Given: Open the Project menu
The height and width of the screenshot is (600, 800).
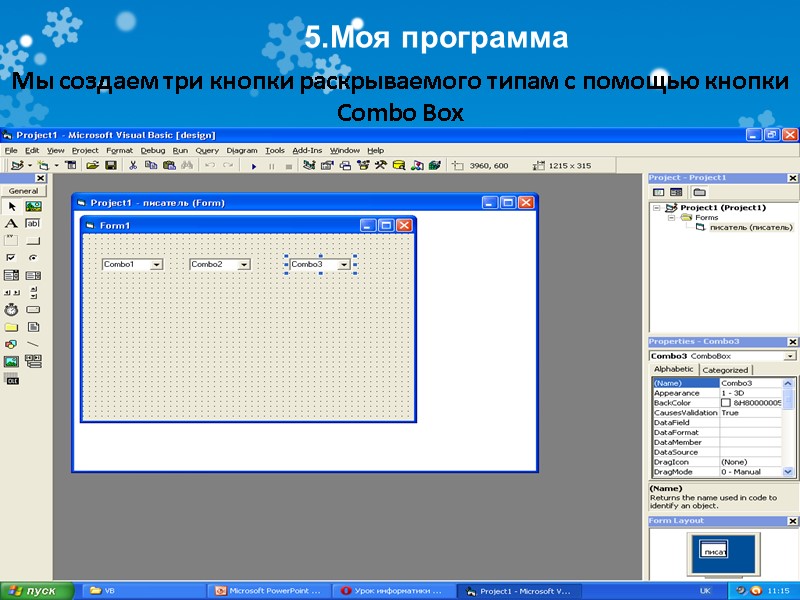Looking at the screenshot, I should (85, 151).
